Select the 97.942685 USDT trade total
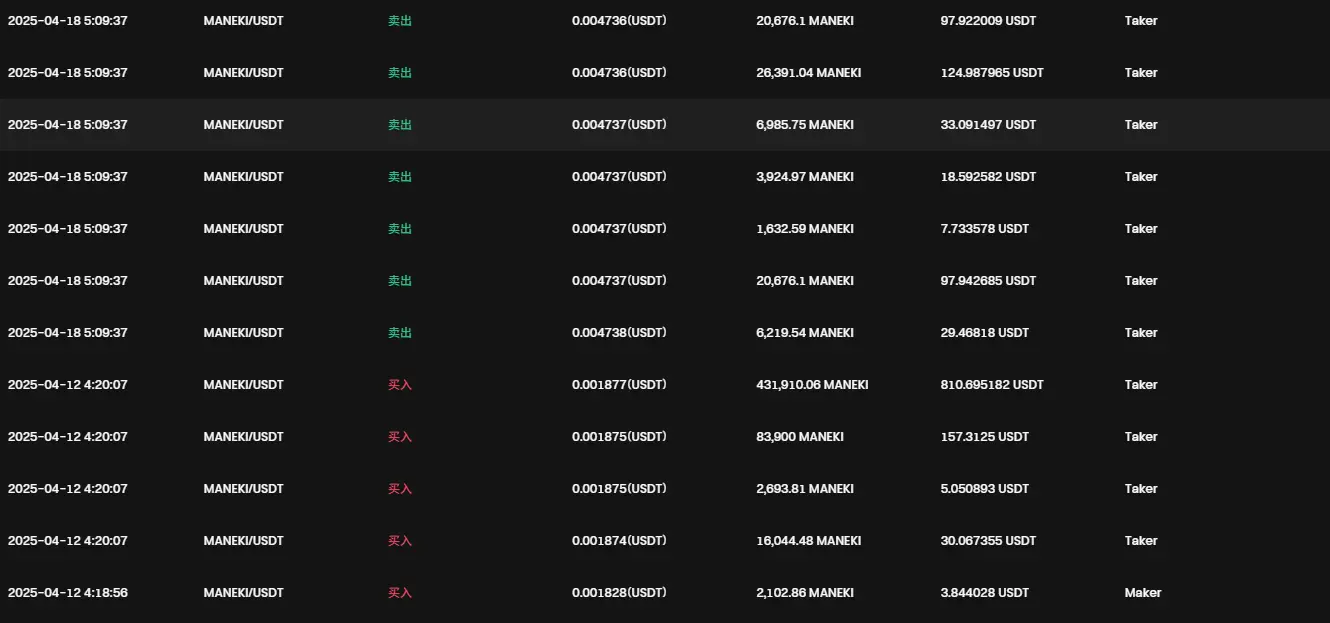This screenshot has height=623, width=1330. point(988,281)
